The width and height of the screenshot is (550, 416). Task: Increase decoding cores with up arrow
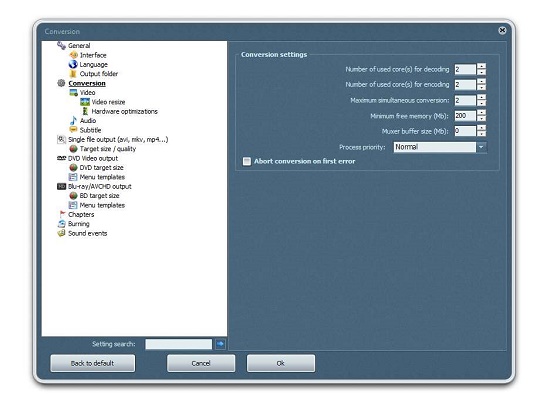482,66
